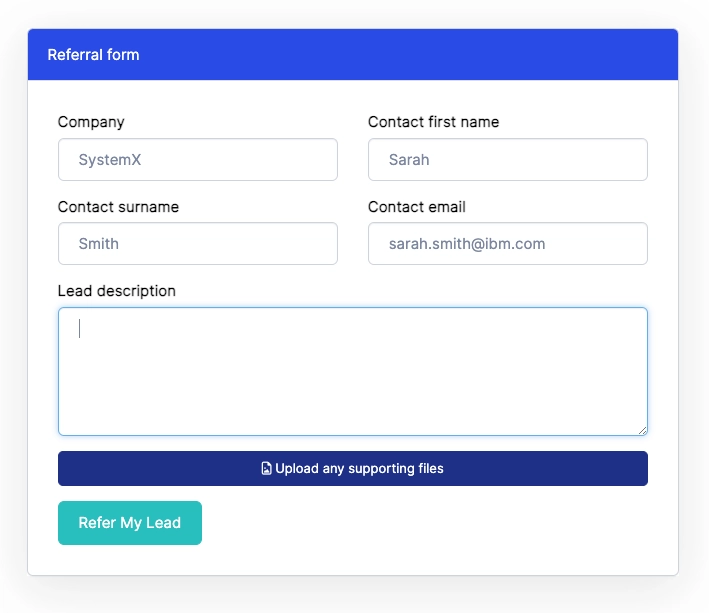Select the Contact surname label
The width and height of the screenshot is (709, 613).
click(x=118, y=207)
